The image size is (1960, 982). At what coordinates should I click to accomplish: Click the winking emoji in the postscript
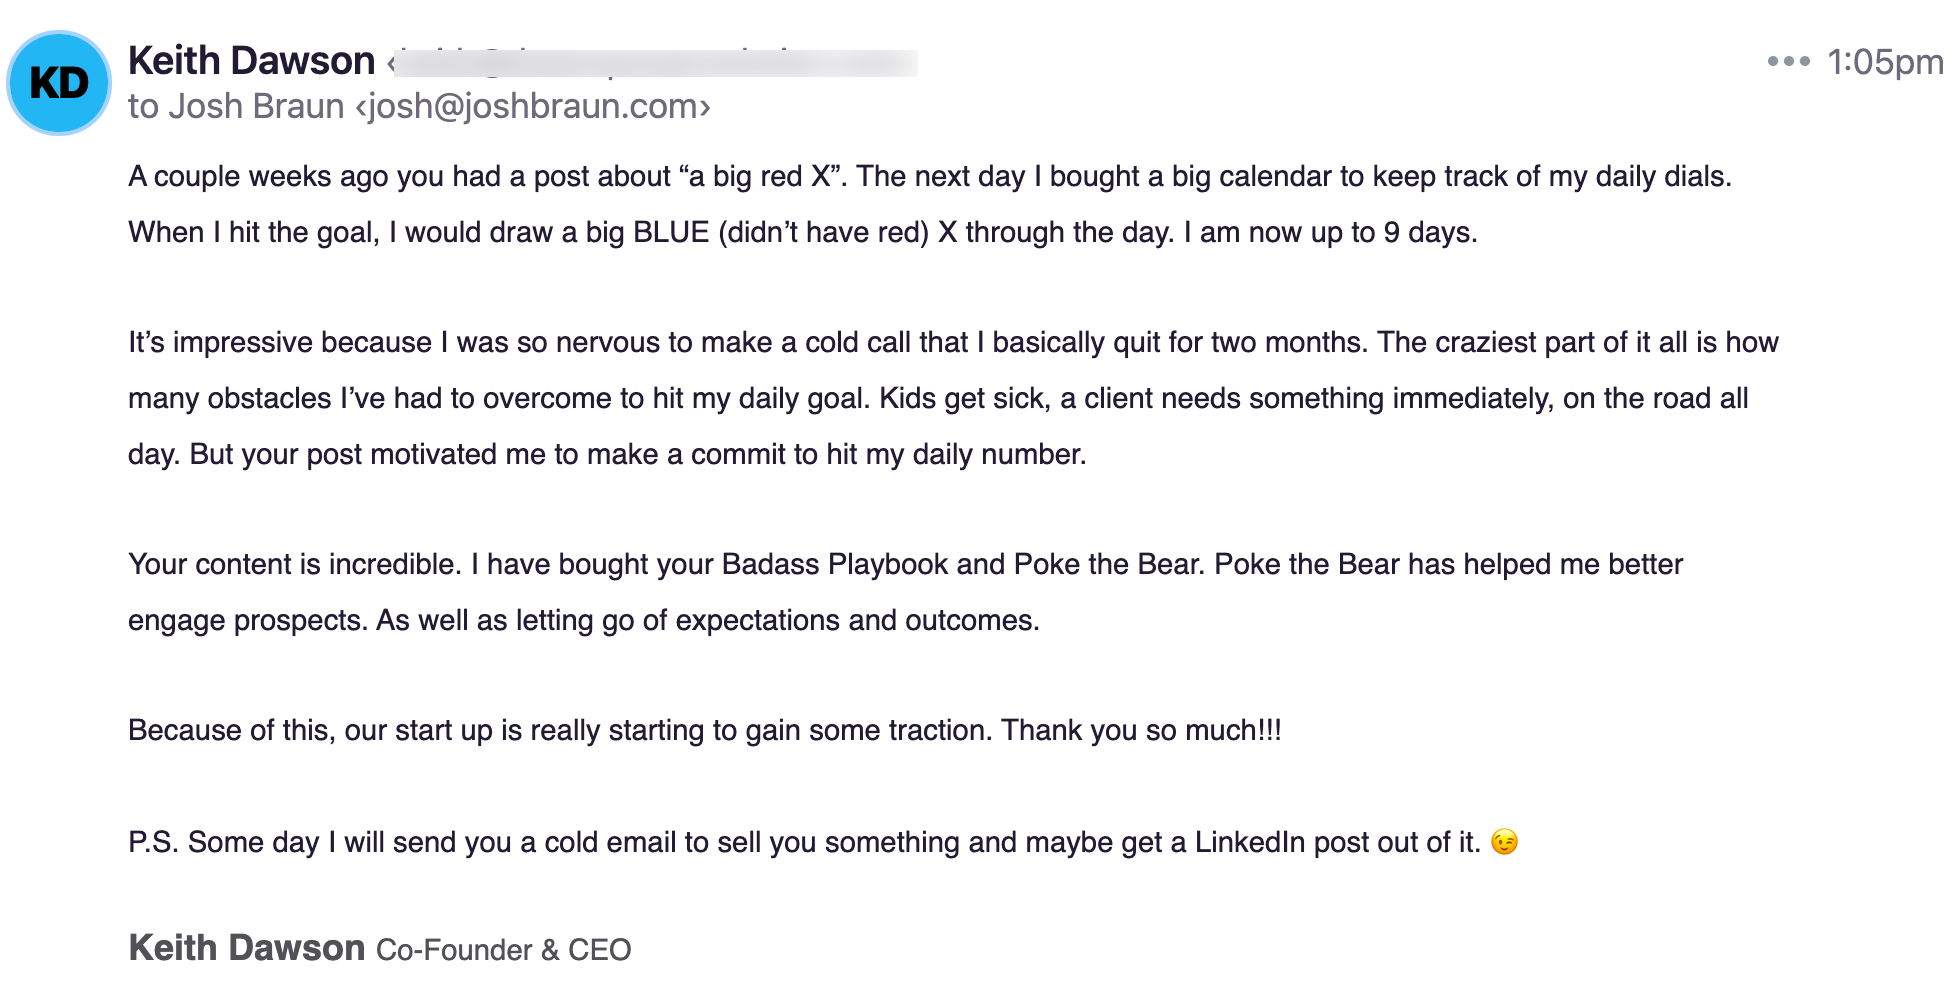(x=1504, y=842)
